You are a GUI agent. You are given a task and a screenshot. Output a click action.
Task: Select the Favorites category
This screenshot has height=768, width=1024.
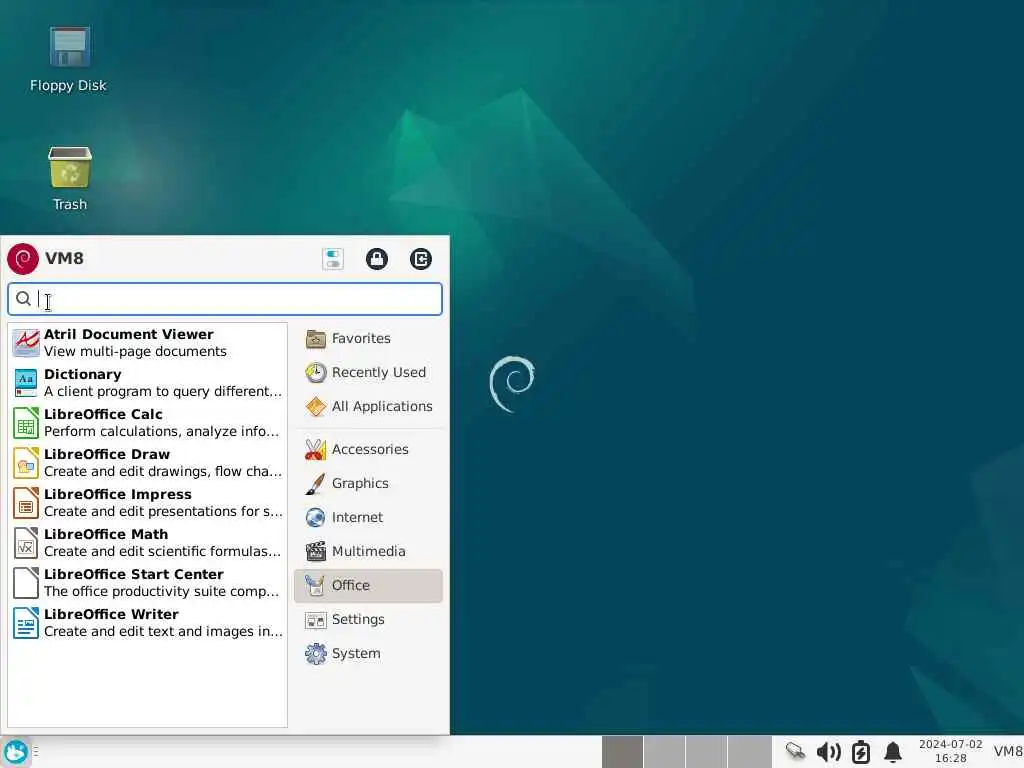coord(368,338)
